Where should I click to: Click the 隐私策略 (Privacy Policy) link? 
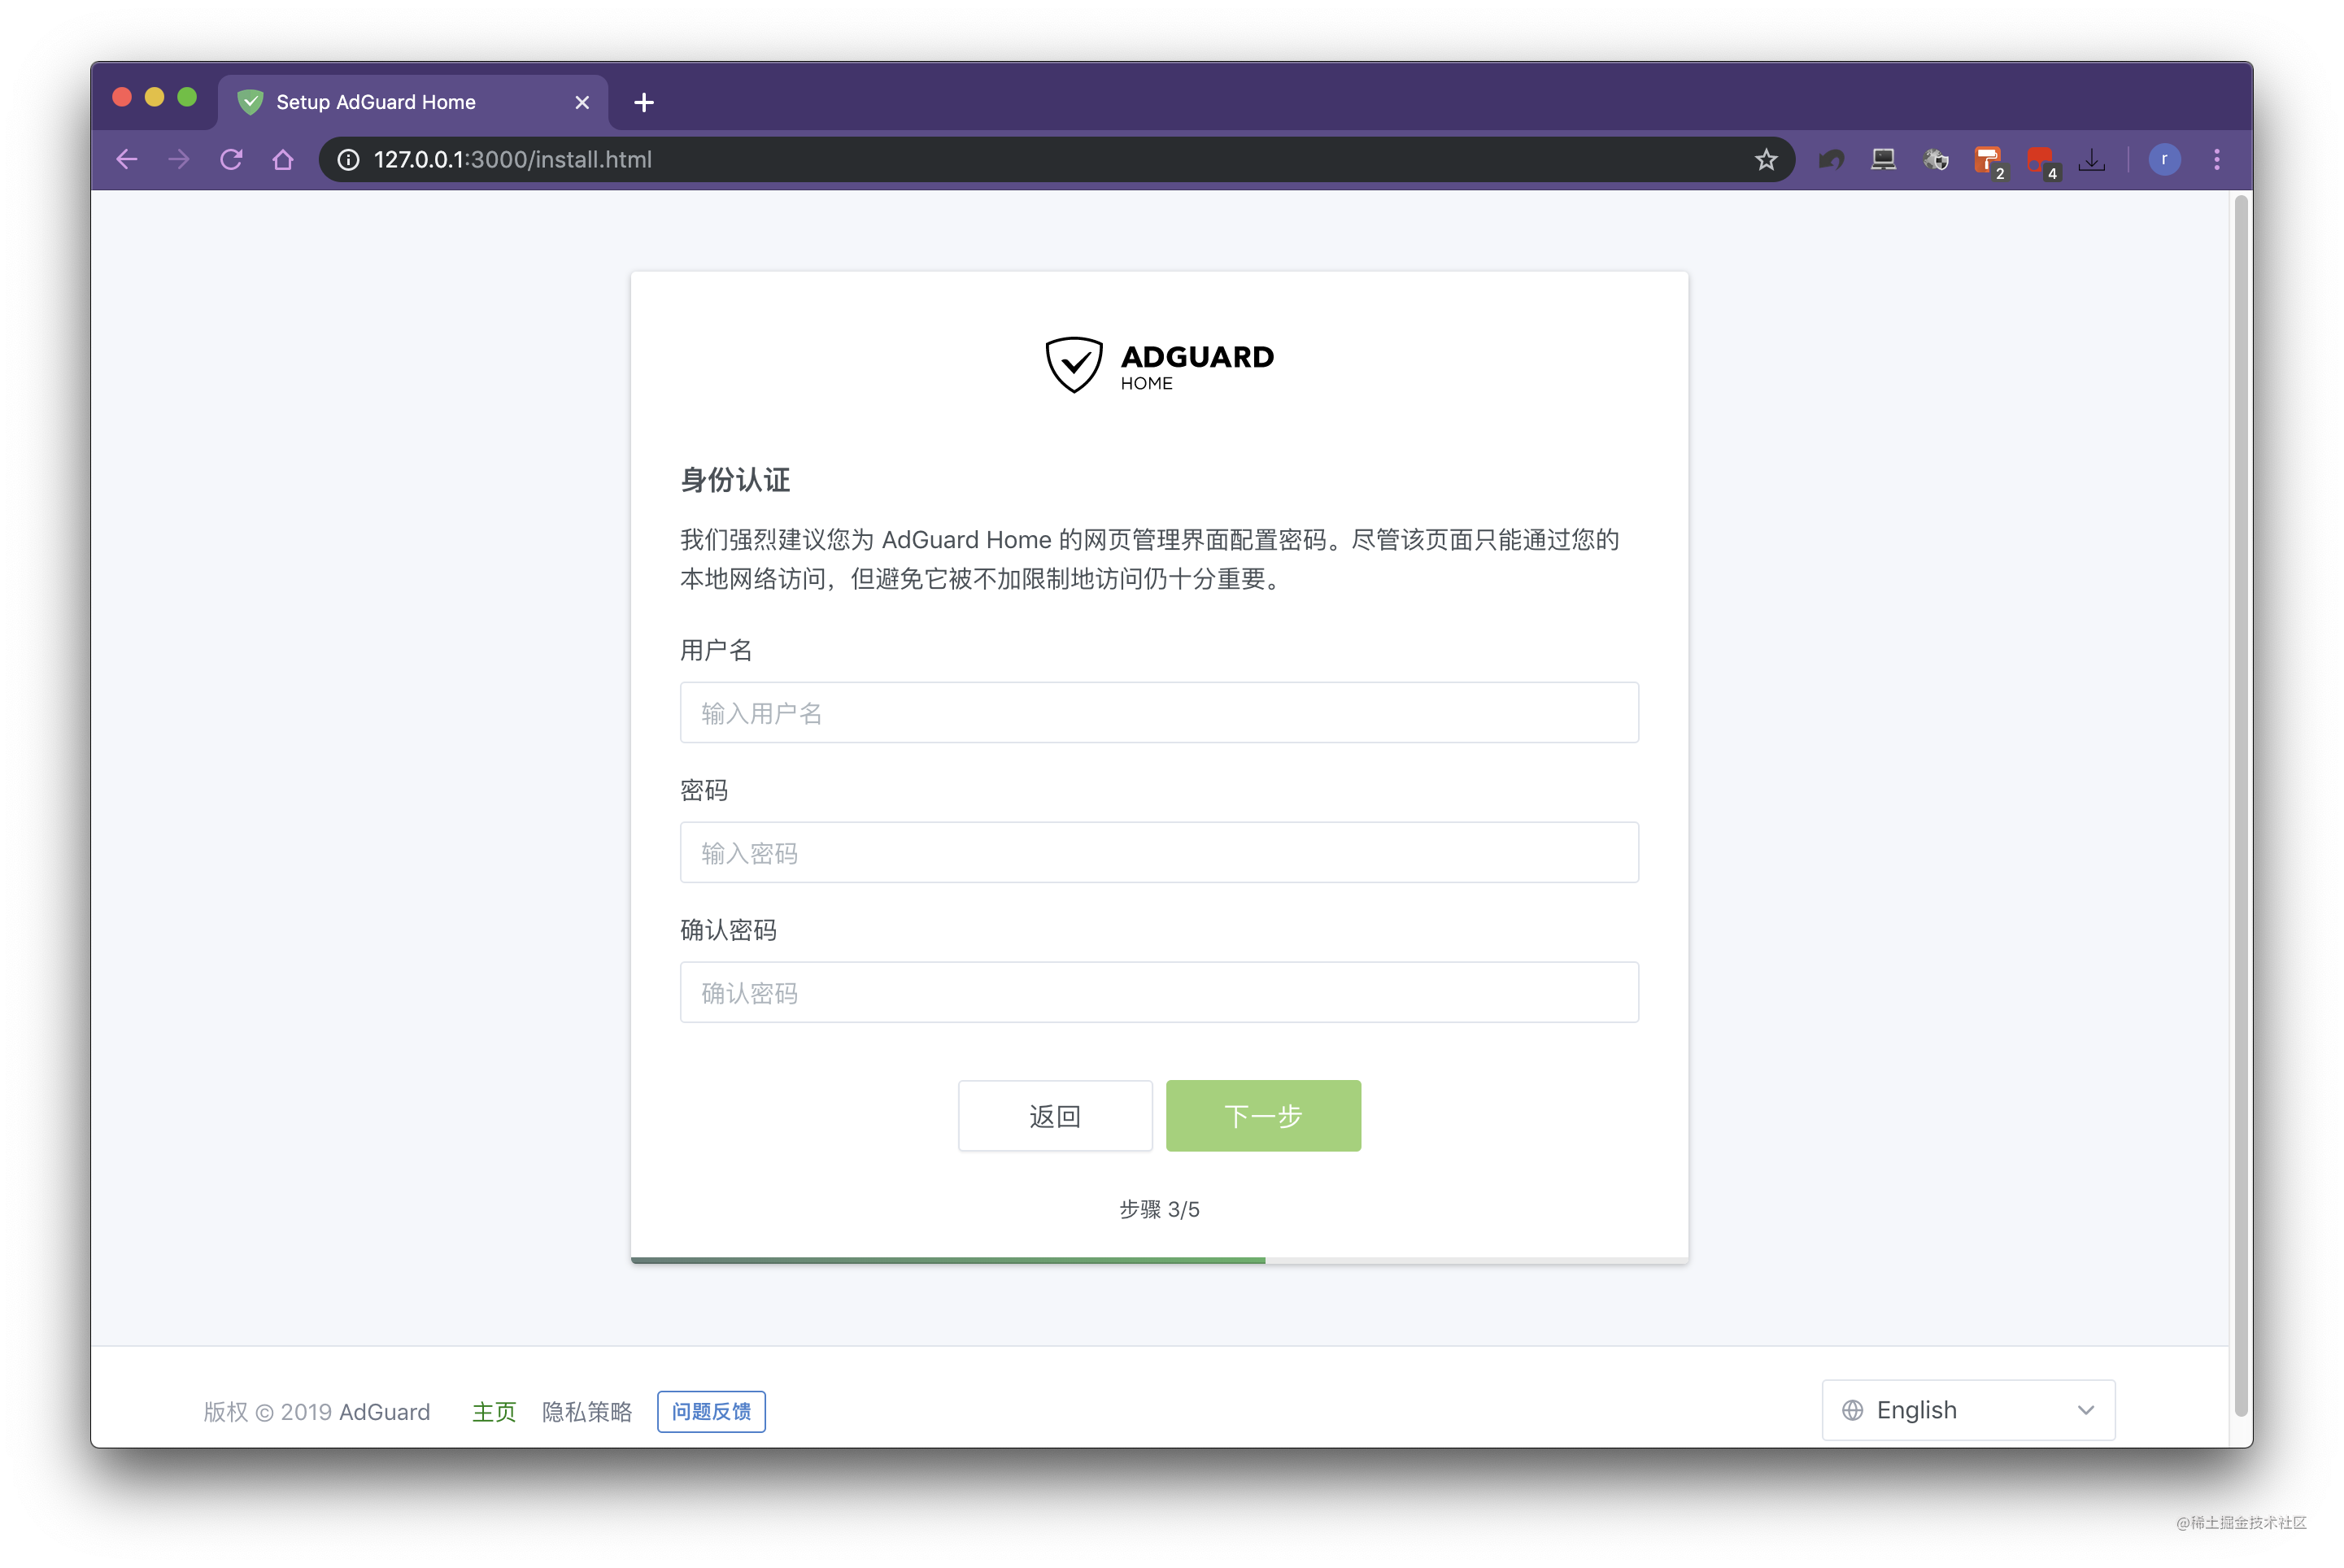coord(588,1410)
